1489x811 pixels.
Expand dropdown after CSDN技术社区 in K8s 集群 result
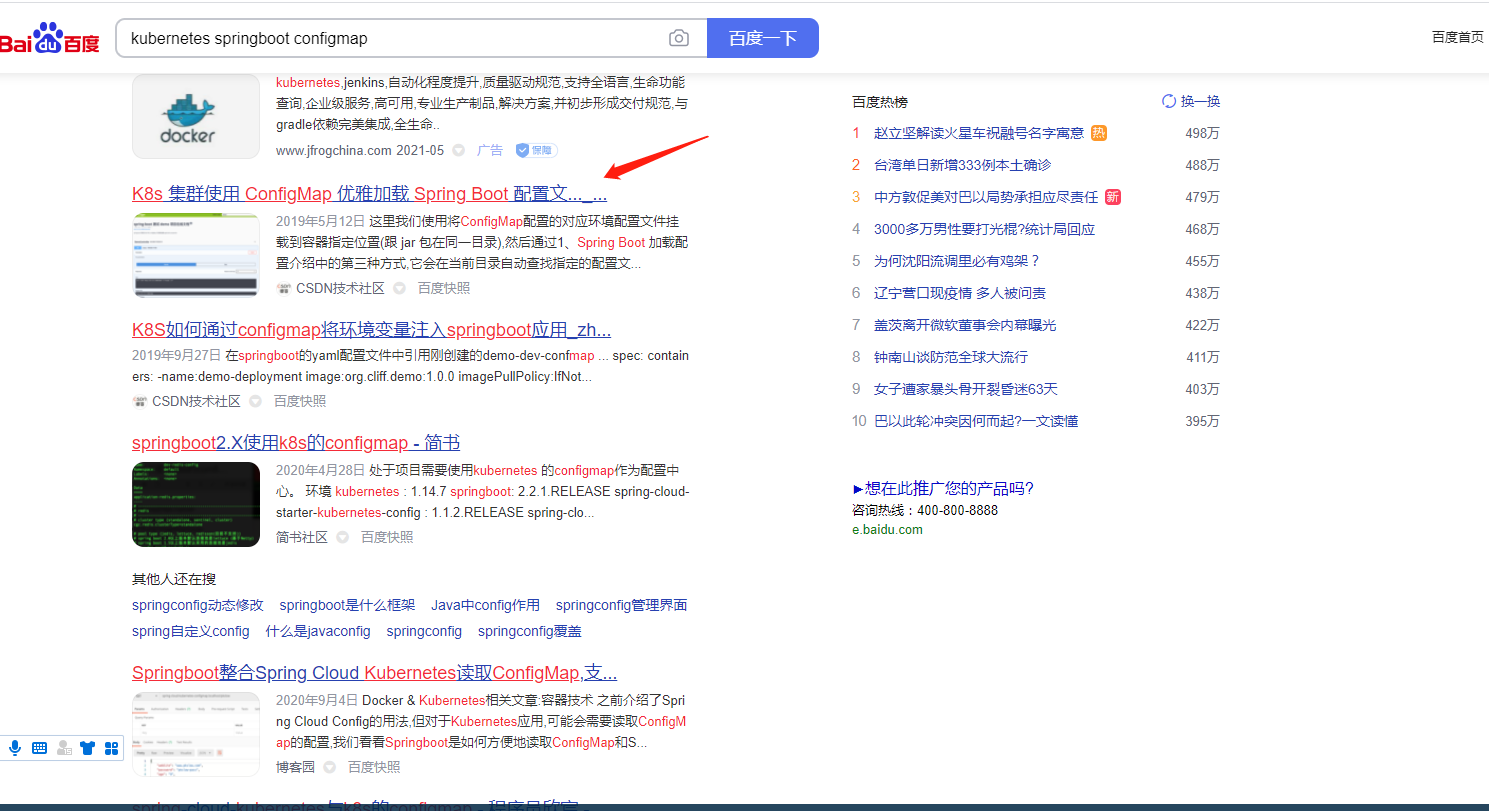coord(399,288)
